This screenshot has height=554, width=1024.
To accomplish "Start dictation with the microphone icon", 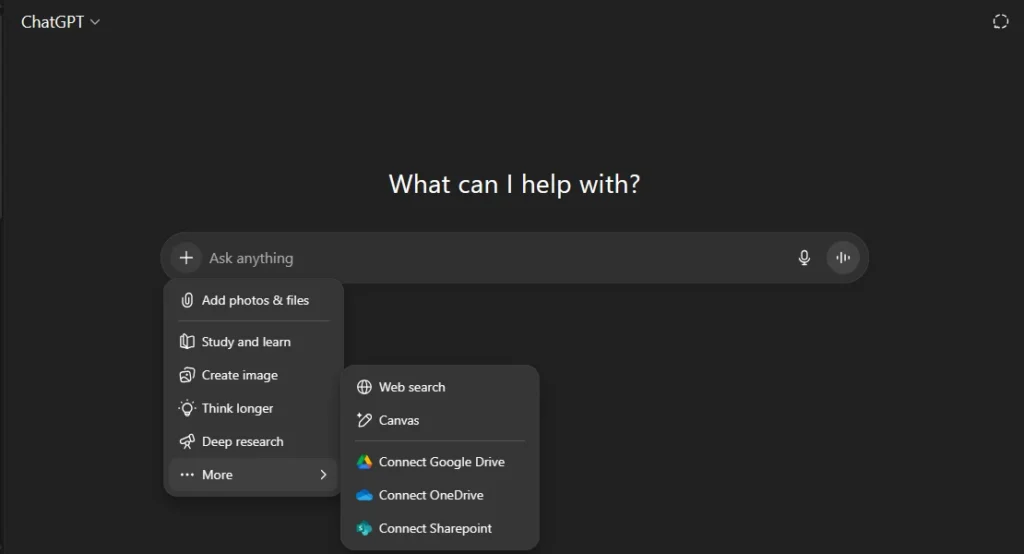I will pyautogui.click(x=804, y=257).
